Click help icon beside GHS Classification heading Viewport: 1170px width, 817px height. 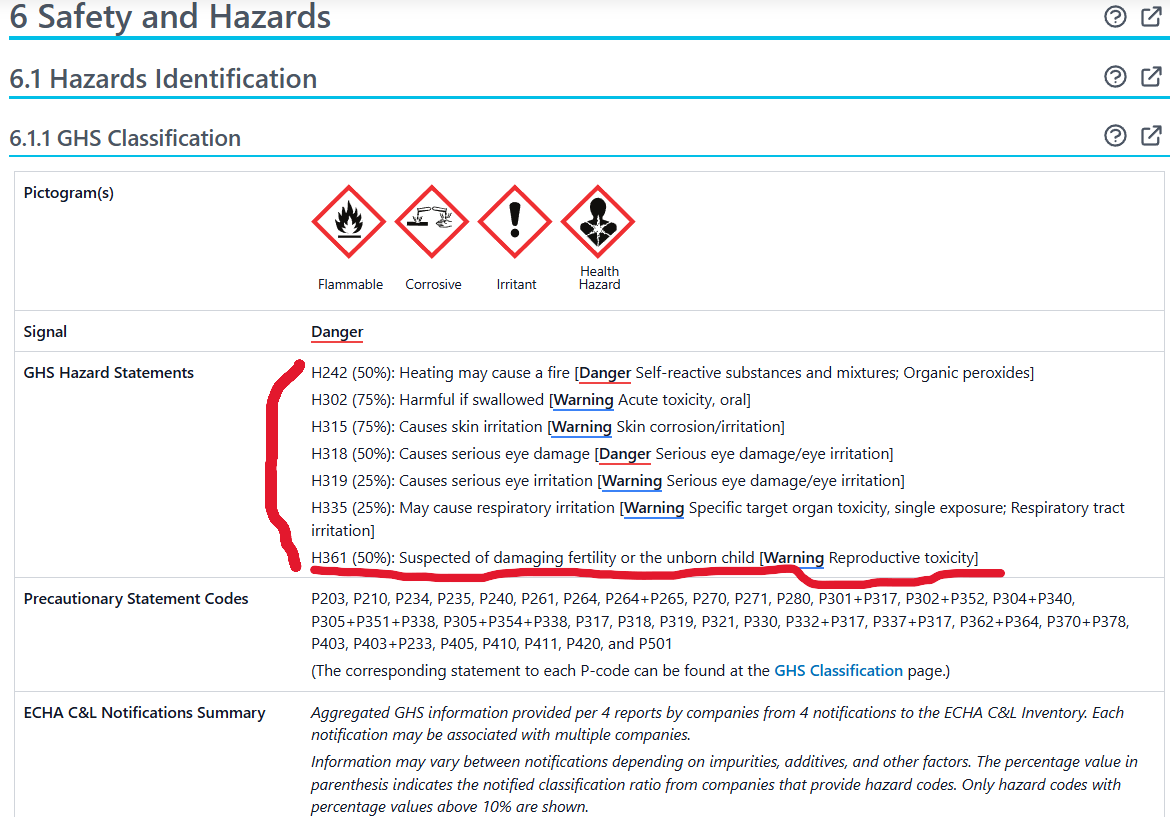tap(1115, 136)
